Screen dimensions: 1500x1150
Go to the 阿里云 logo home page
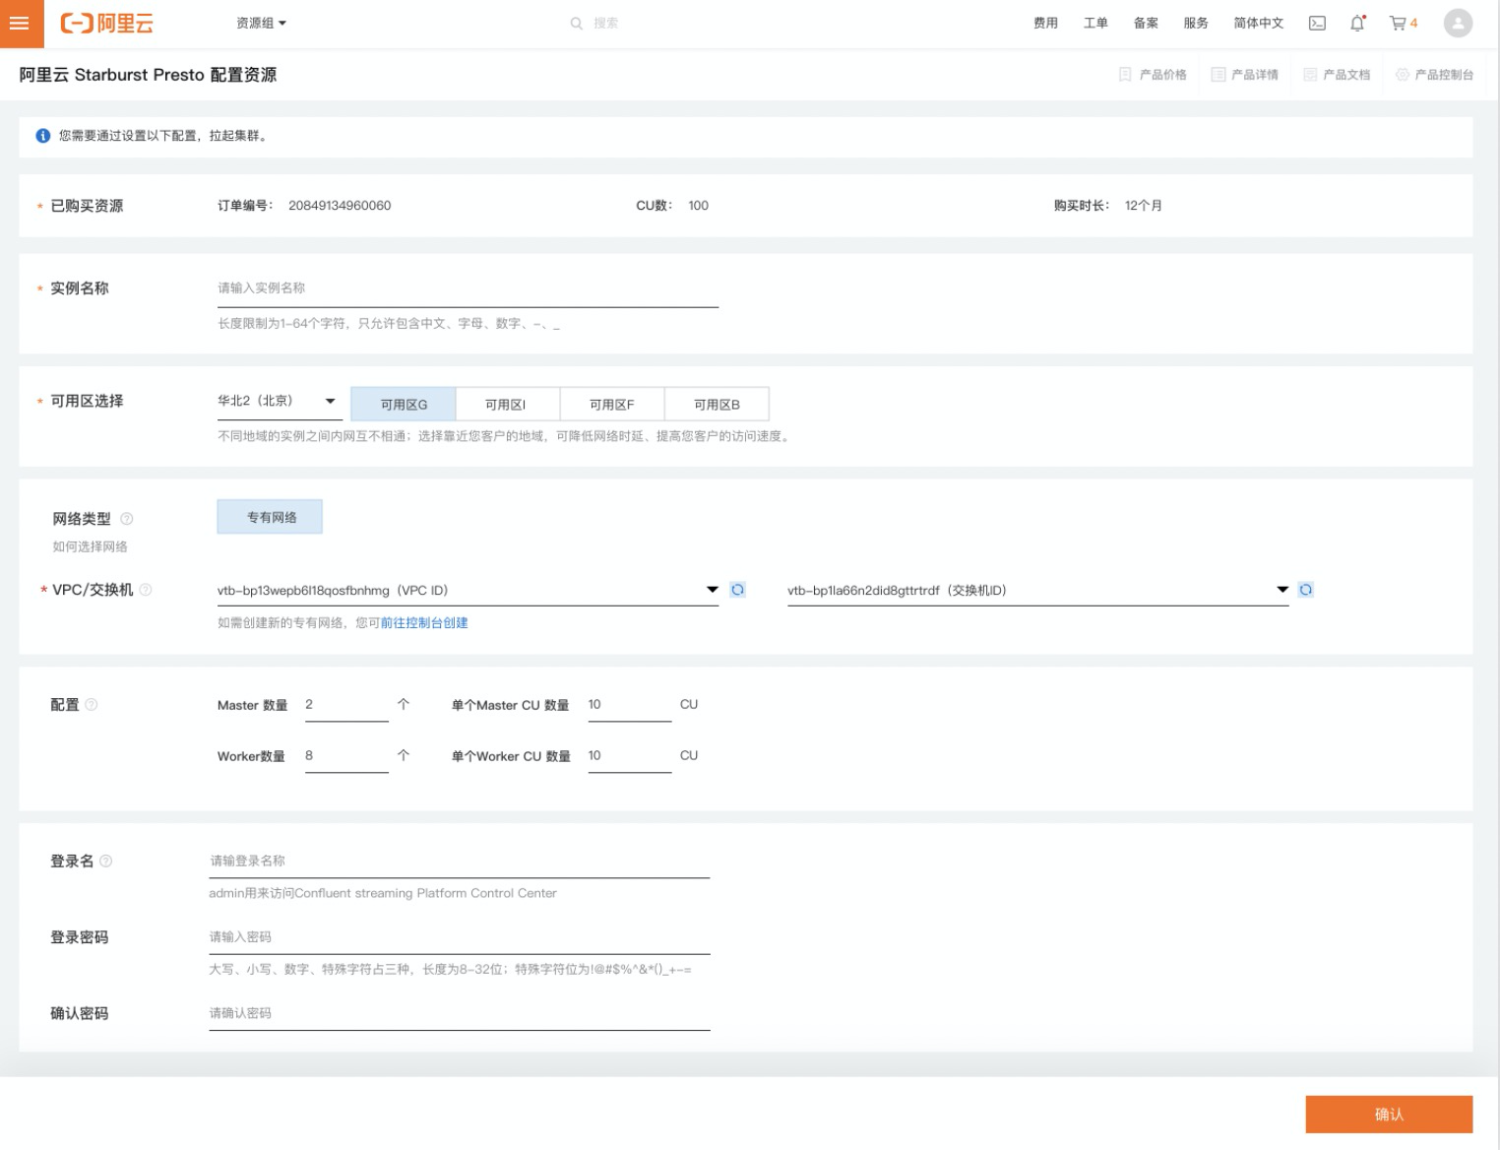pyautogui.click(x=107, y=23)
